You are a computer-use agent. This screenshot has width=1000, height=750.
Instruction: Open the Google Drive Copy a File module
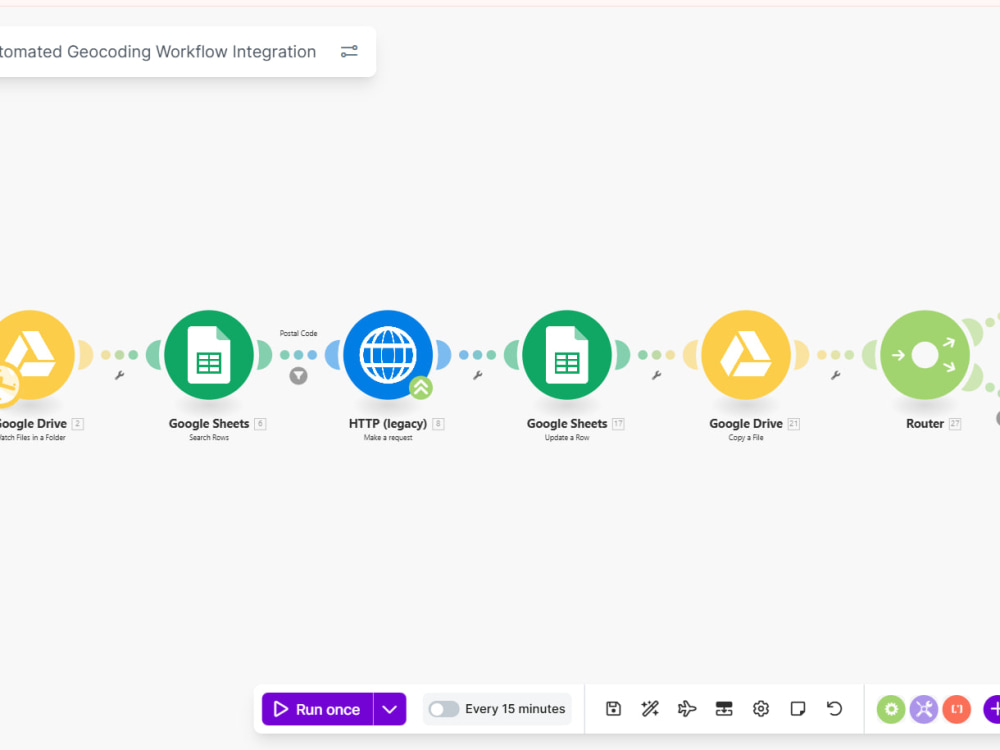(x=746, y=355)
